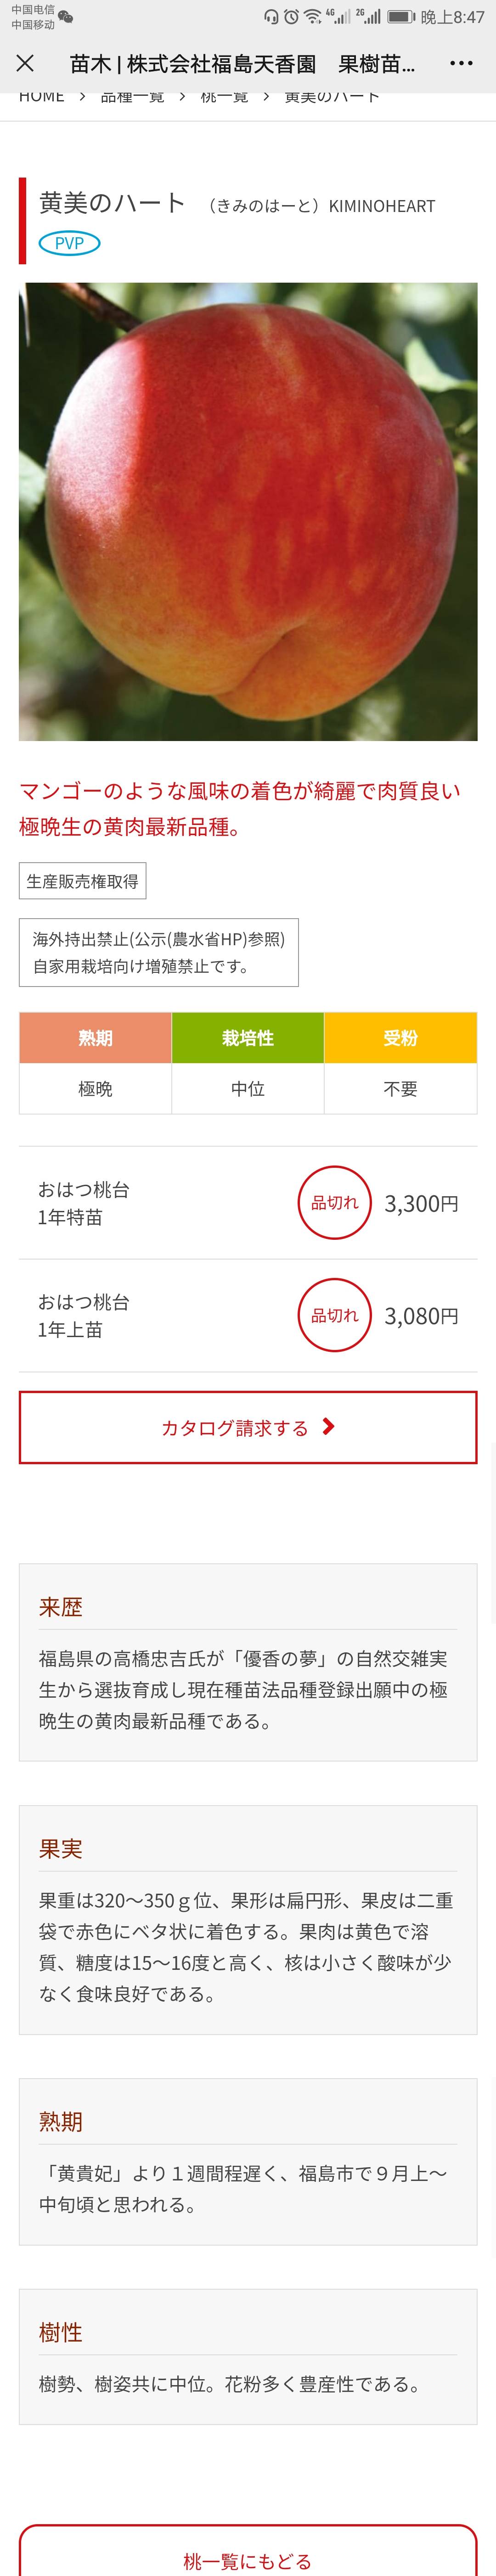The image size is (496, 2576).
Task: Click the PVP badge under the title
Action: click(69, 243)
